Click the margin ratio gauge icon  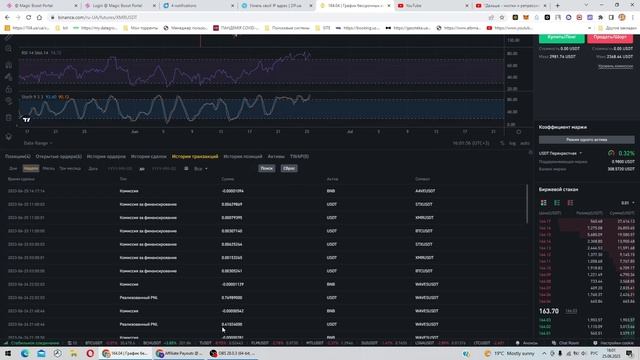point(611,153)
